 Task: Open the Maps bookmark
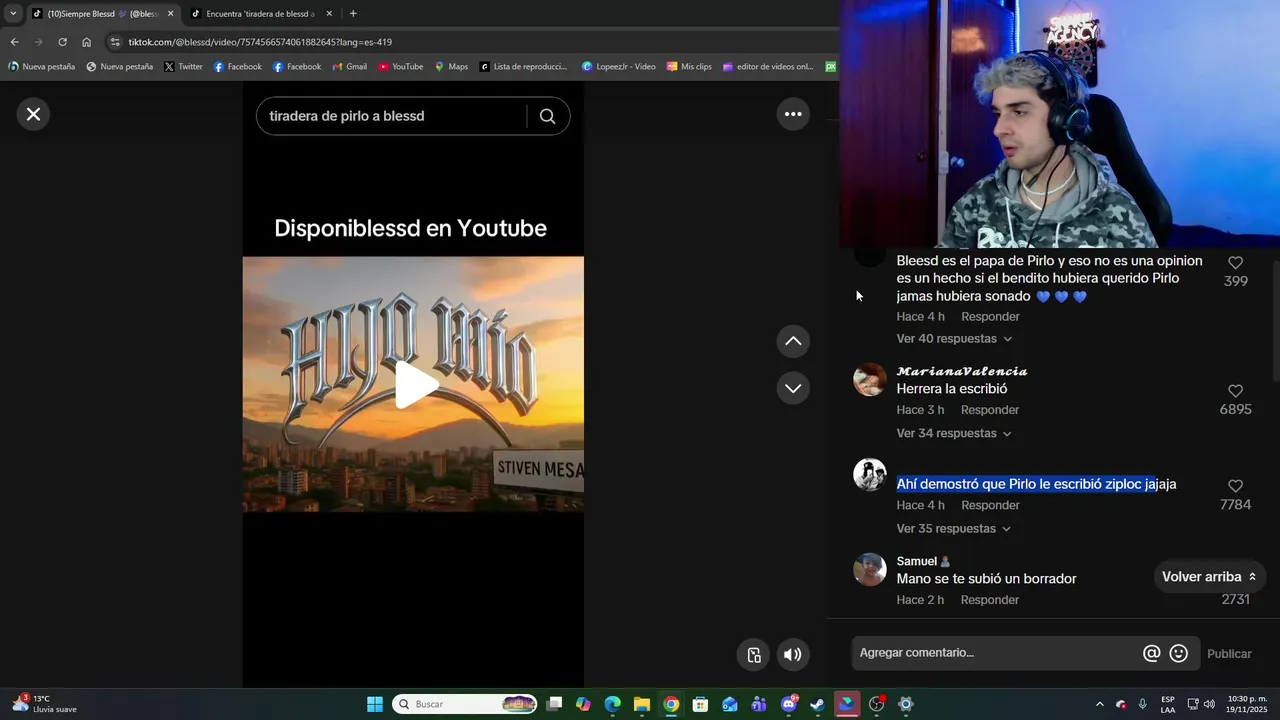(x=451, y=67)
